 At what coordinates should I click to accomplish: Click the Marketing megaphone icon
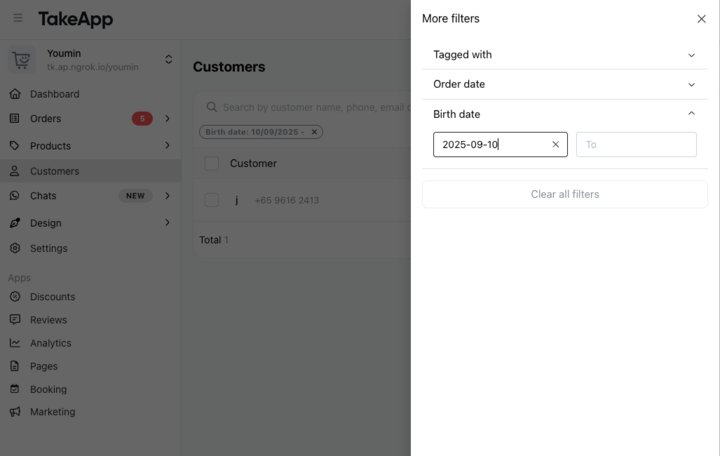tap(15, 412)
